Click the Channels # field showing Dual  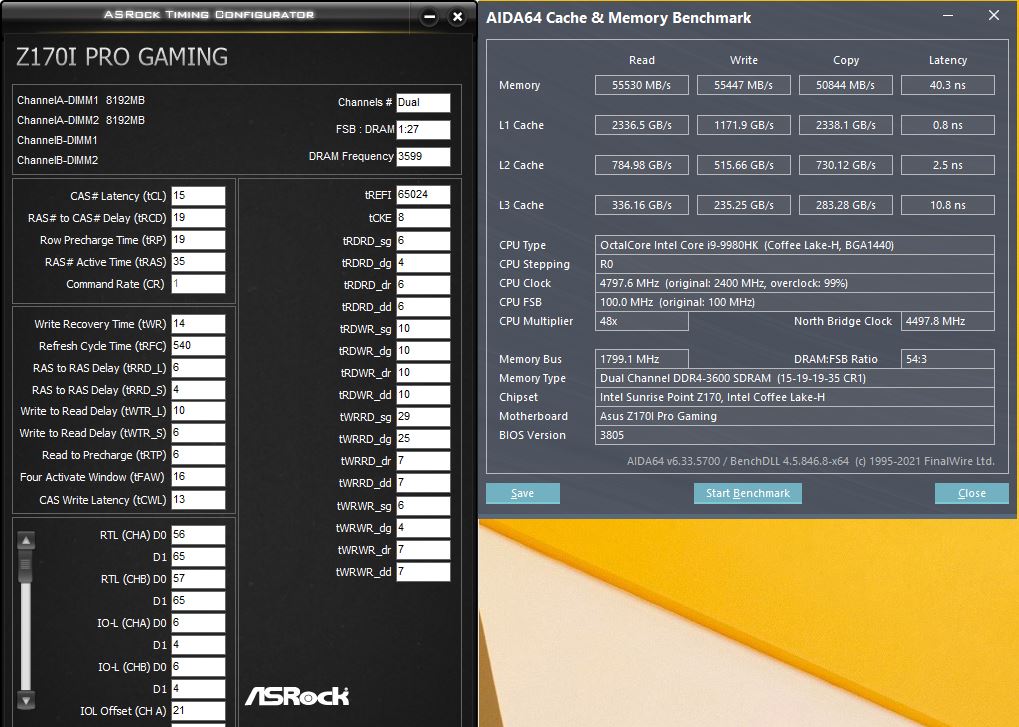(423, 103)
